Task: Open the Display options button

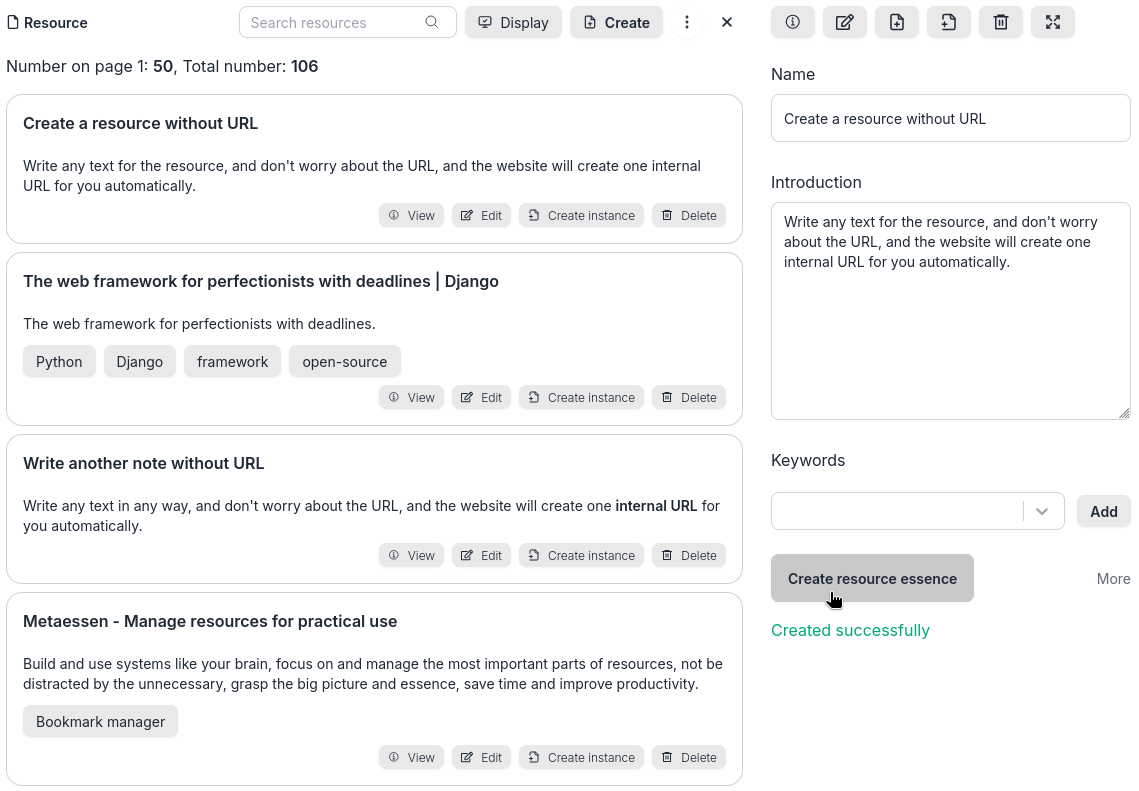Action: coord(513,22)
